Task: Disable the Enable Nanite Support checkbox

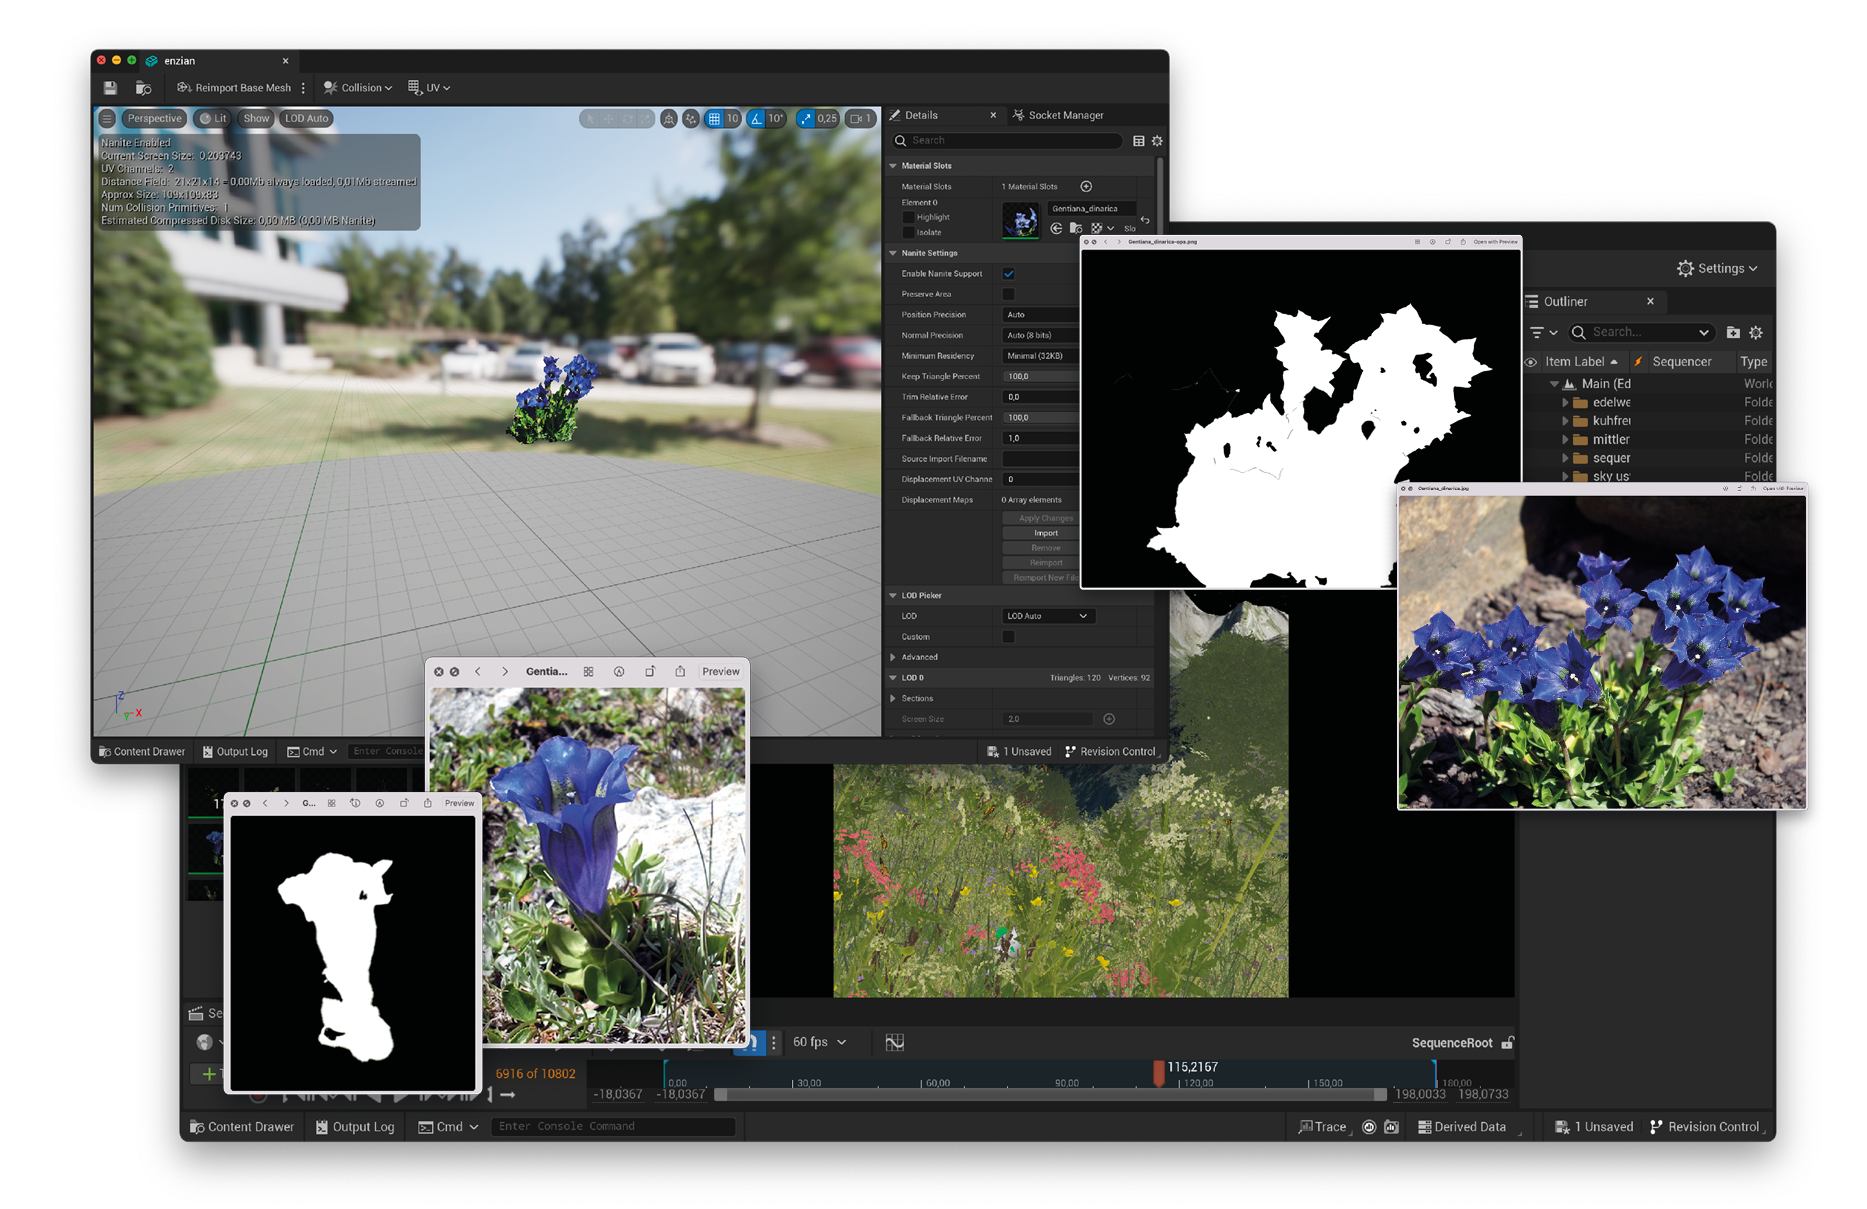Action: click(1008, 274)
